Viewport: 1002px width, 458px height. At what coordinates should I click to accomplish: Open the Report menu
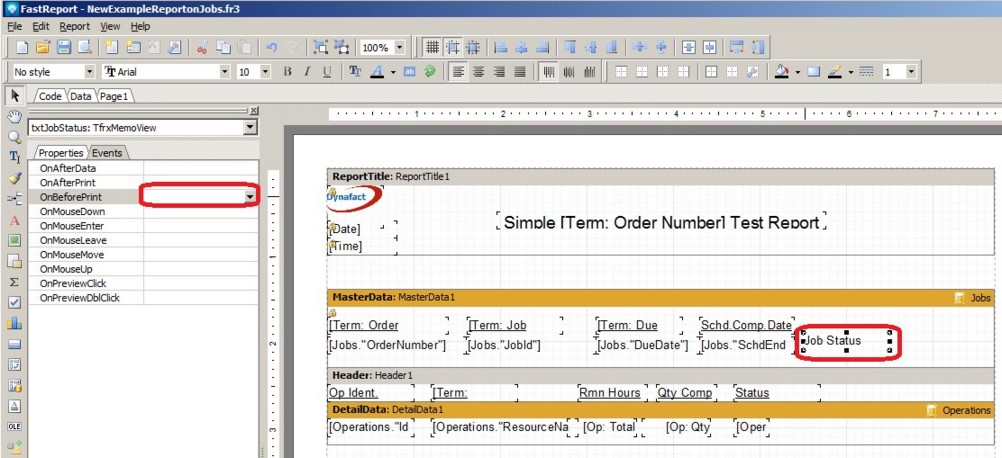coord(74,26)
